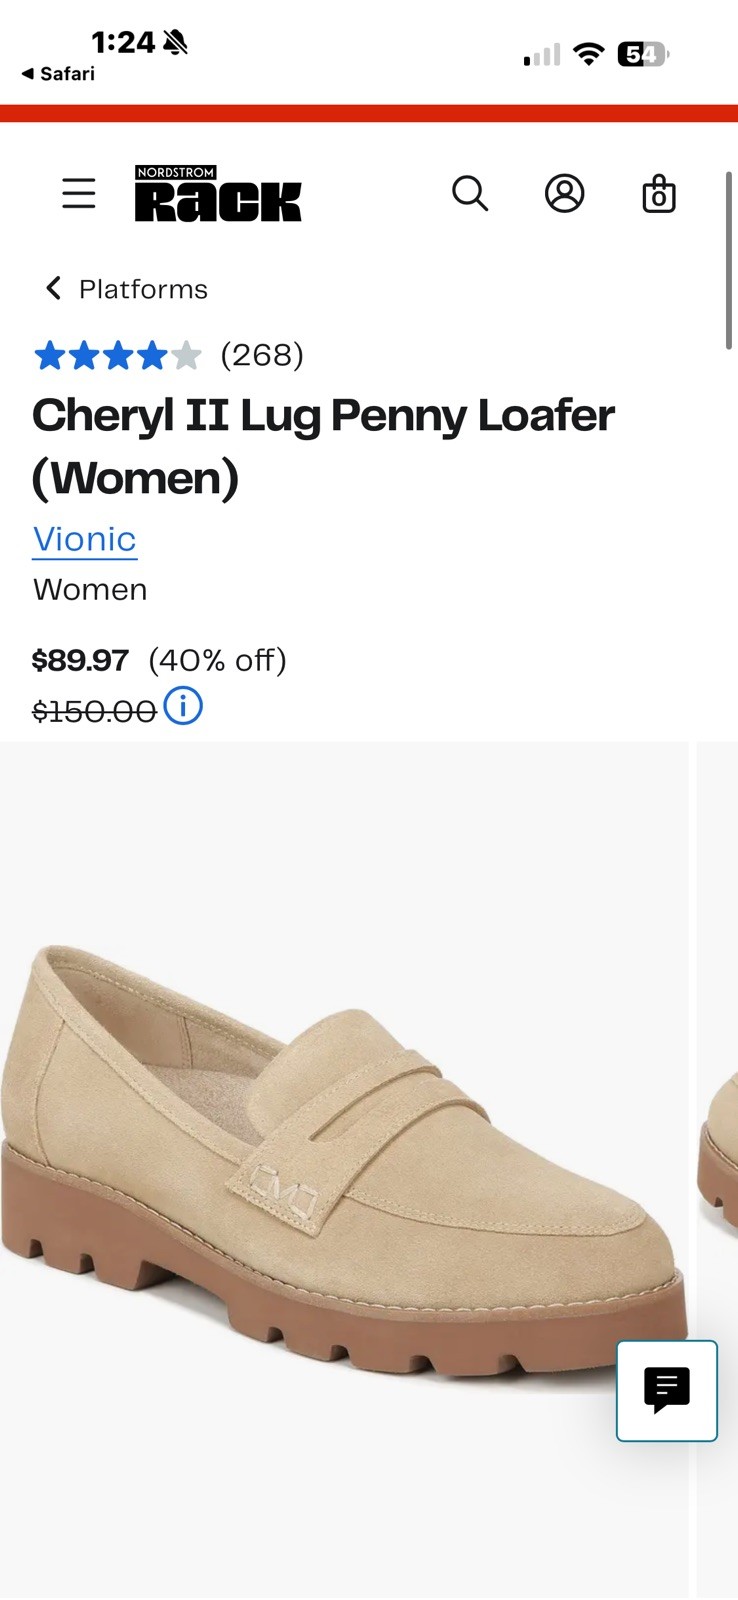Open the search magnifier icon

tap(470, 193)
